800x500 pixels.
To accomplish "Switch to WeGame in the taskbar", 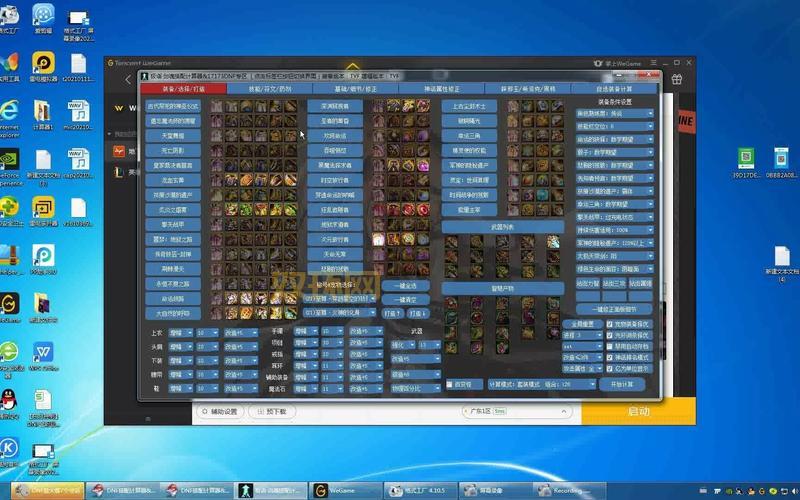I will (335, 490).
